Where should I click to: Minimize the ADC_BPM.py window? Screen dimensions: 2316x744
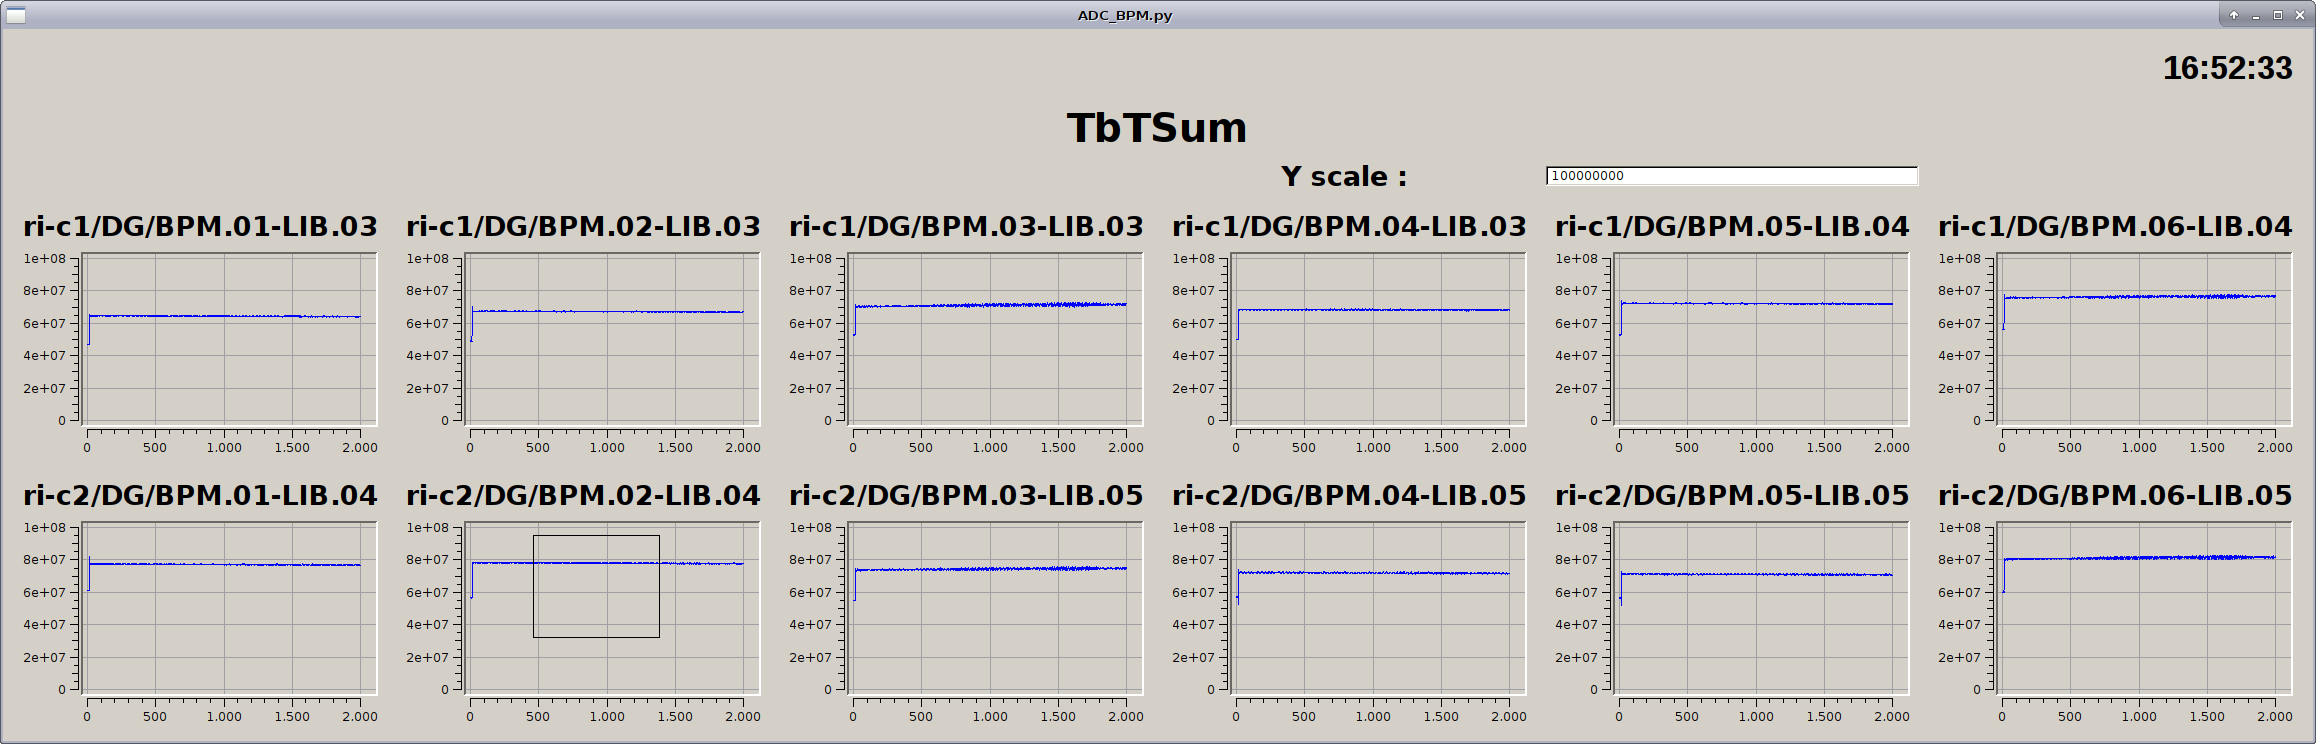pos(2256,15)
